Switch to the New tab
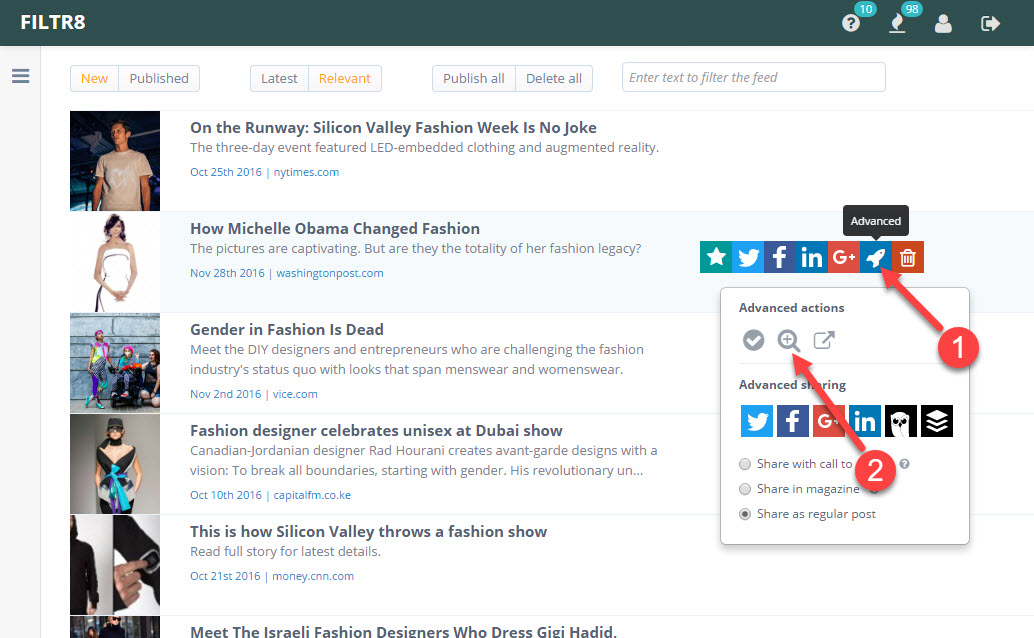1034x638 pixels. coord(94,79)
